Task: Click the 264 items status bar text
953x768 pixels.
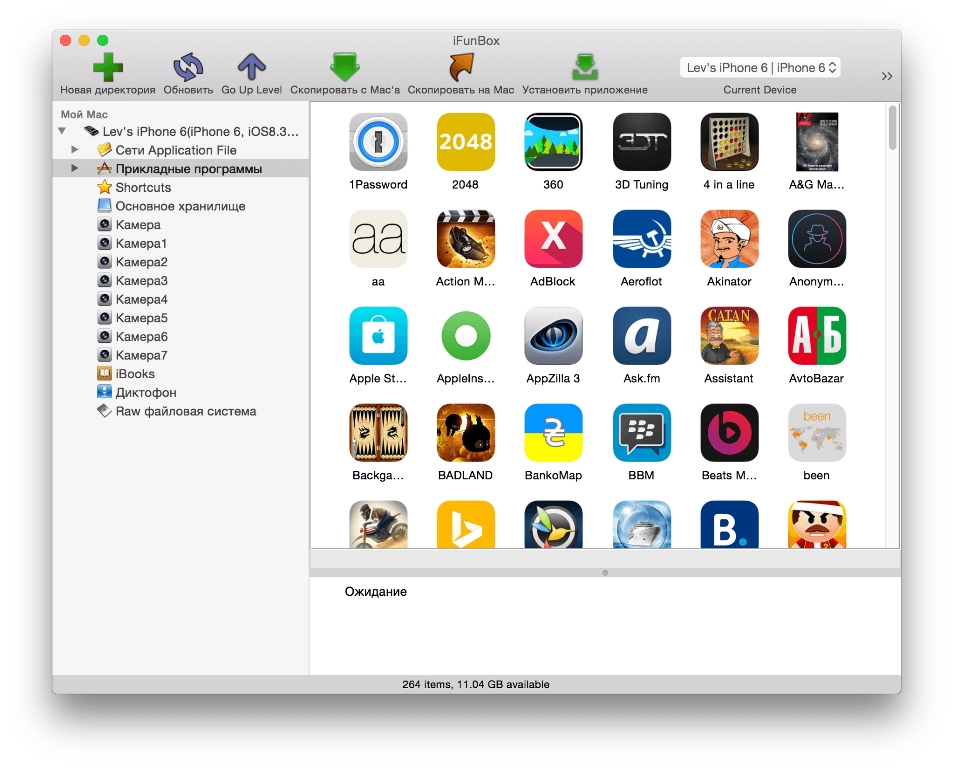Action: (476, 684)
